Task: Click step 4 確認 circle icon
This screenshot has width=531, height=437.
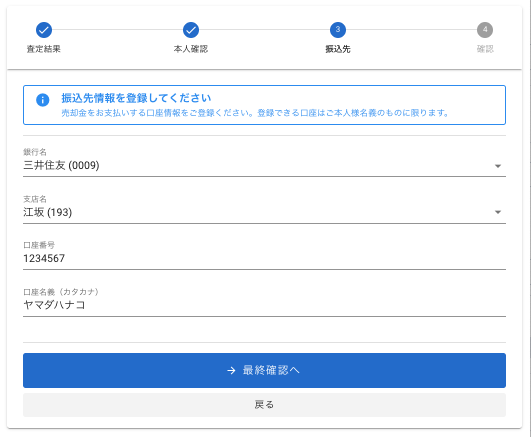Action: 485,30
